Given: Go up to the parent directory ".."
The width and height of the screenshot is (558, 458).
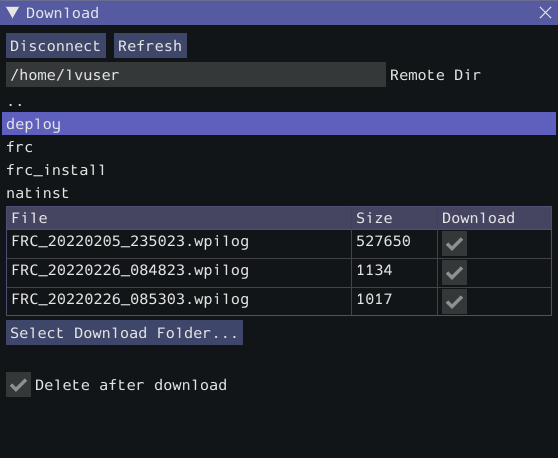Looking at the screenshot, I should pyautogui.click(x=279, y=102).
